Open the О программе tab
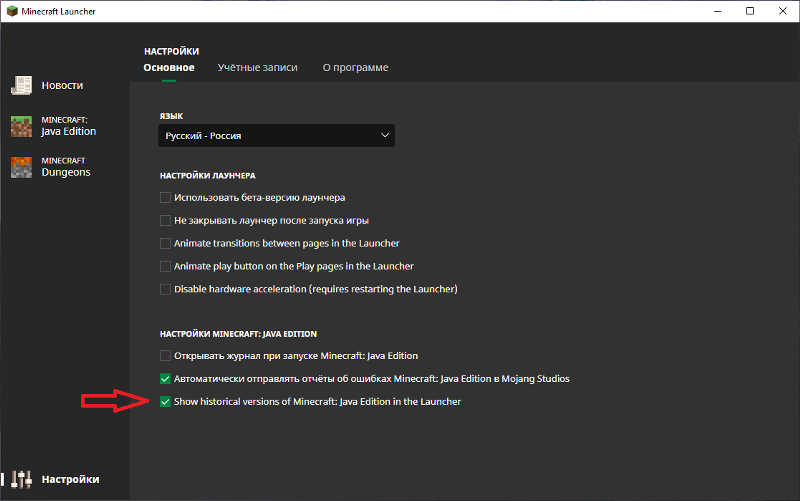Viewport: 800px width, 501px height. click(x=355, y=67)
